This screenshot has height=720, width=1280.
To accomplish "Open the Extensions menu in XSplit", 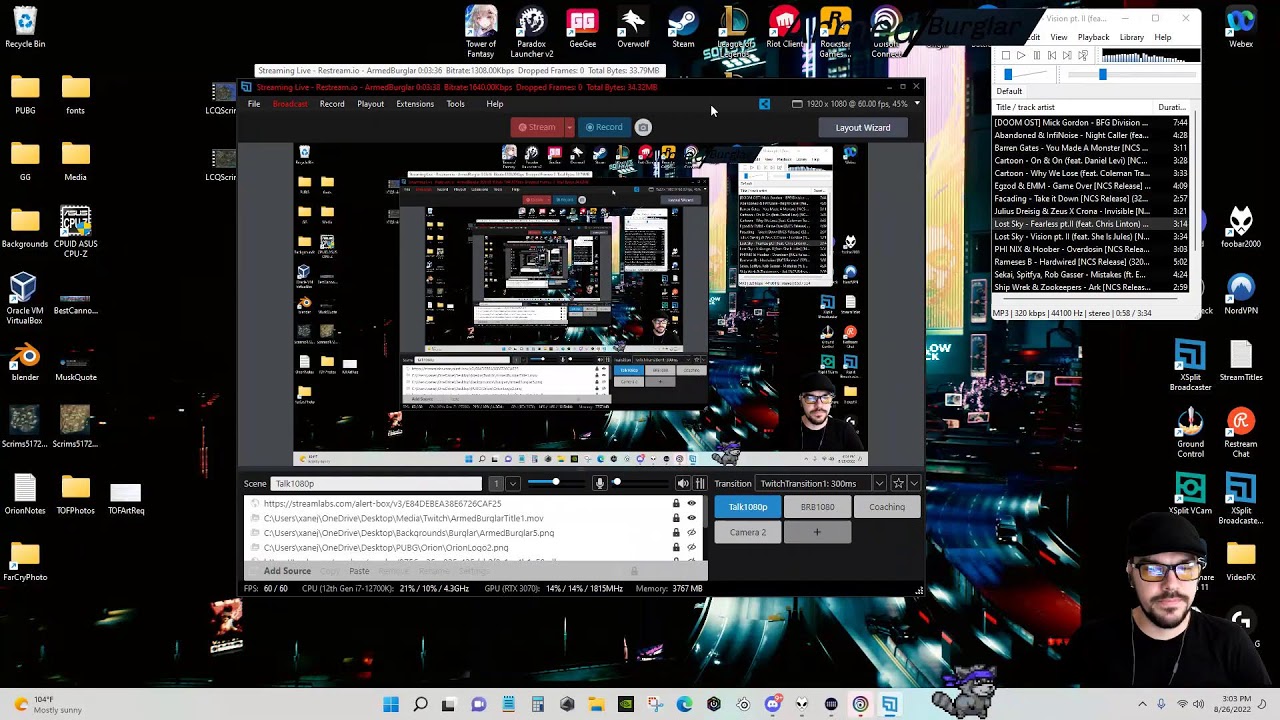I will click(415, 104).
